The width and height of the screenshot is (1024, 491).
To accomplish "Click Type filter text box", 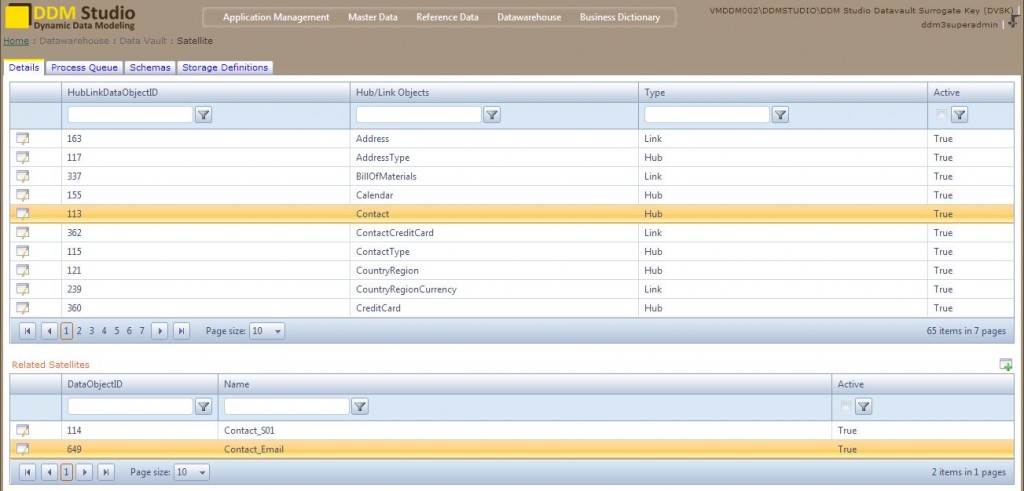I will [x=707, y=115].
